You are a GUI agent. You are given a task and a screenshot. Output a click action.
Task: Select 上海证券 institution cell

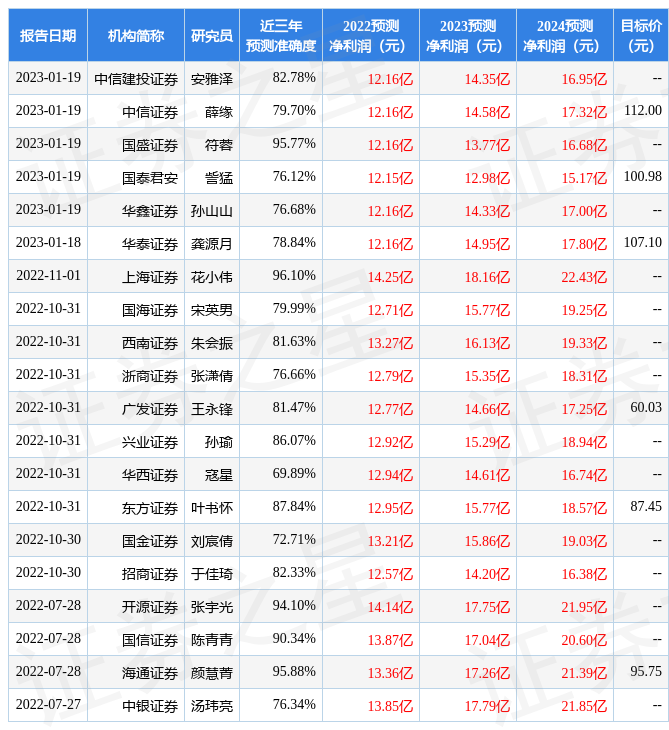[136, 277]
